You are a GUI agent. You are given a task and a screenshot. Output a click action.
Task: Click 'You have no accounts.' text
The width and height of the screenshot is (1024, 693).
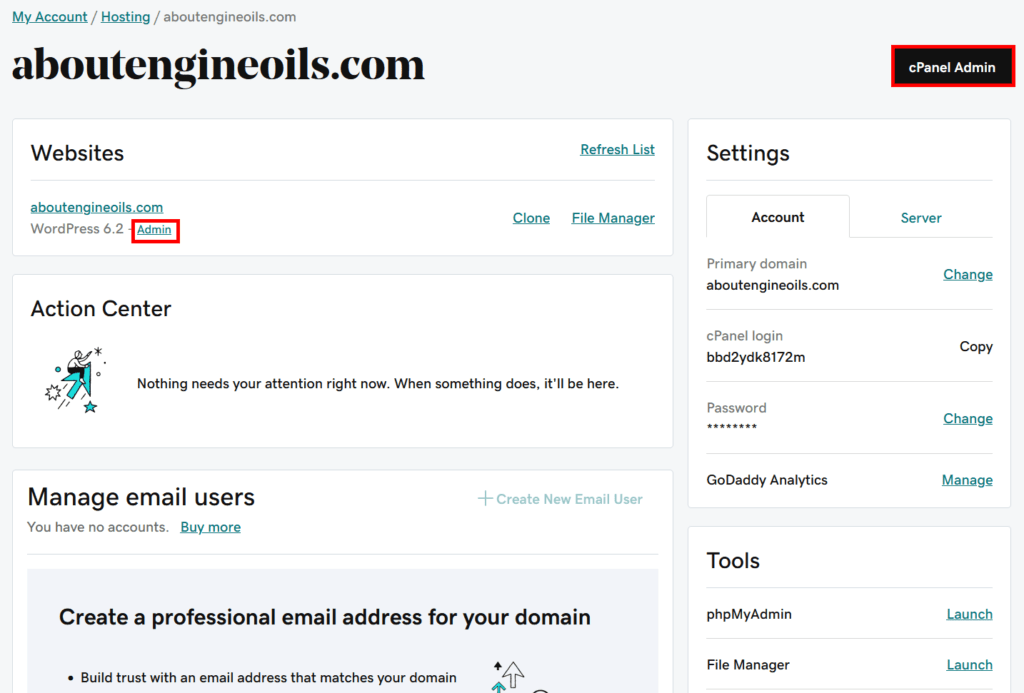[98, 527]
